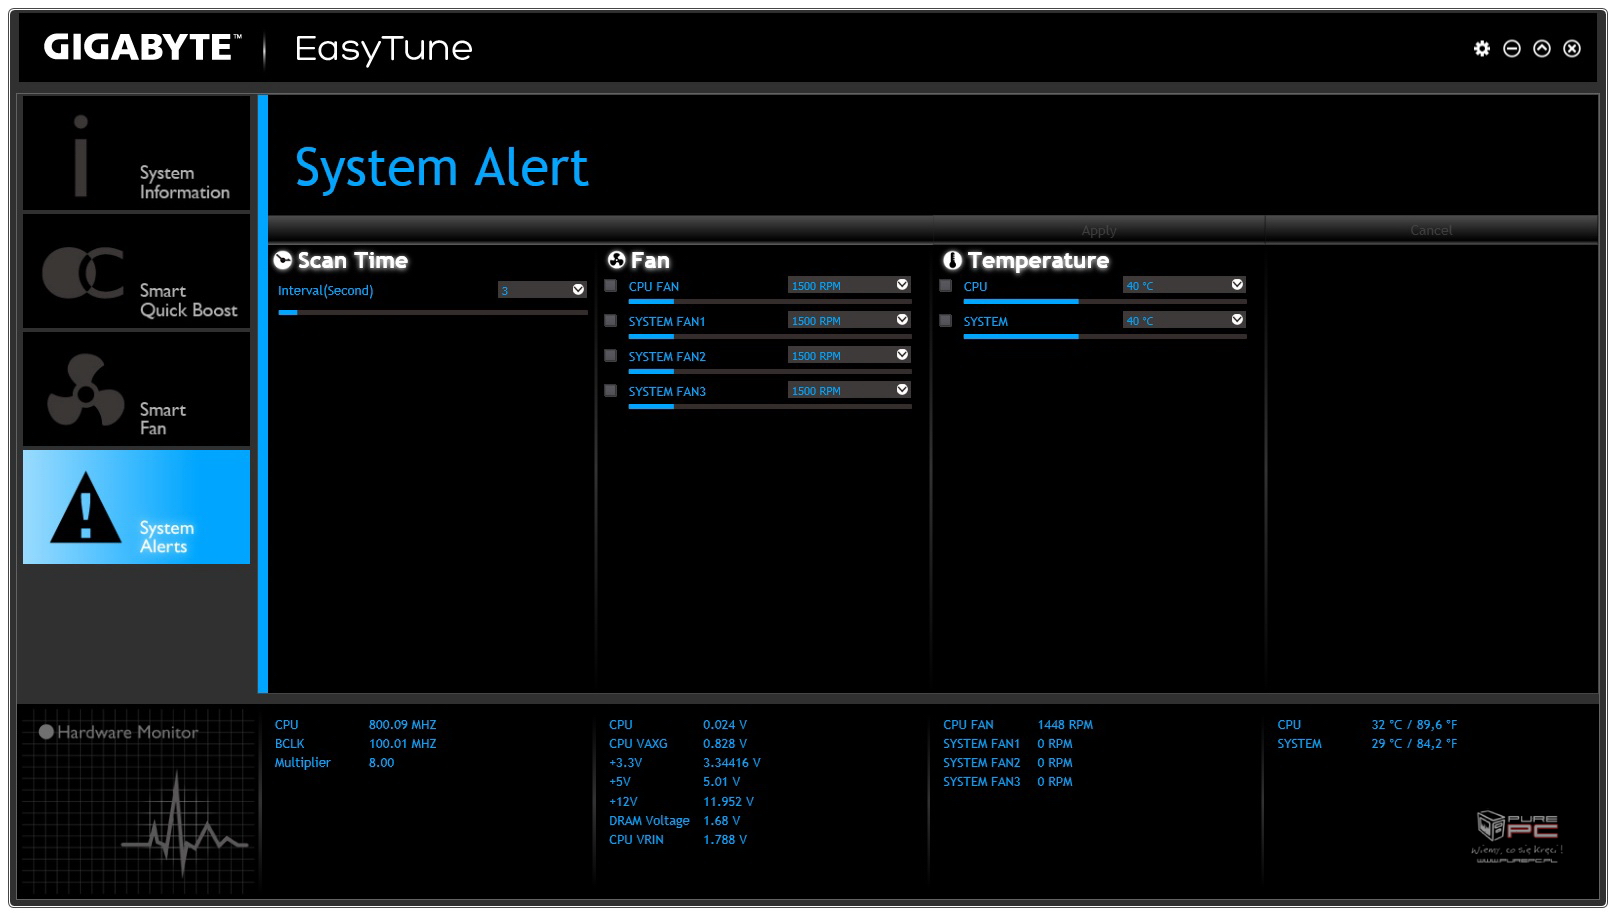The image size is (1615, 916).
Task: Adjust the SYSTEM FAN2 RPM slider
Action: (770, 371)
